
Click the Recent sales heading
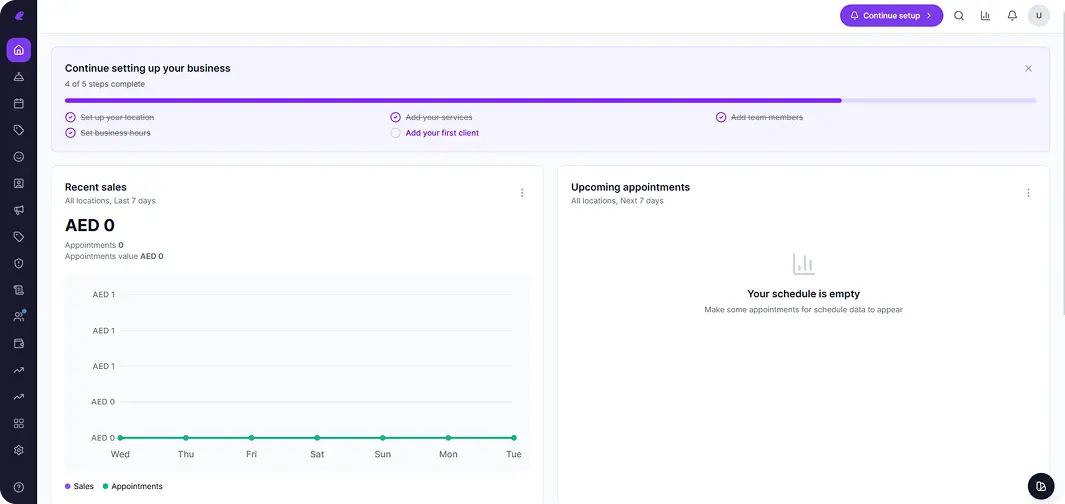pos(96,187)
